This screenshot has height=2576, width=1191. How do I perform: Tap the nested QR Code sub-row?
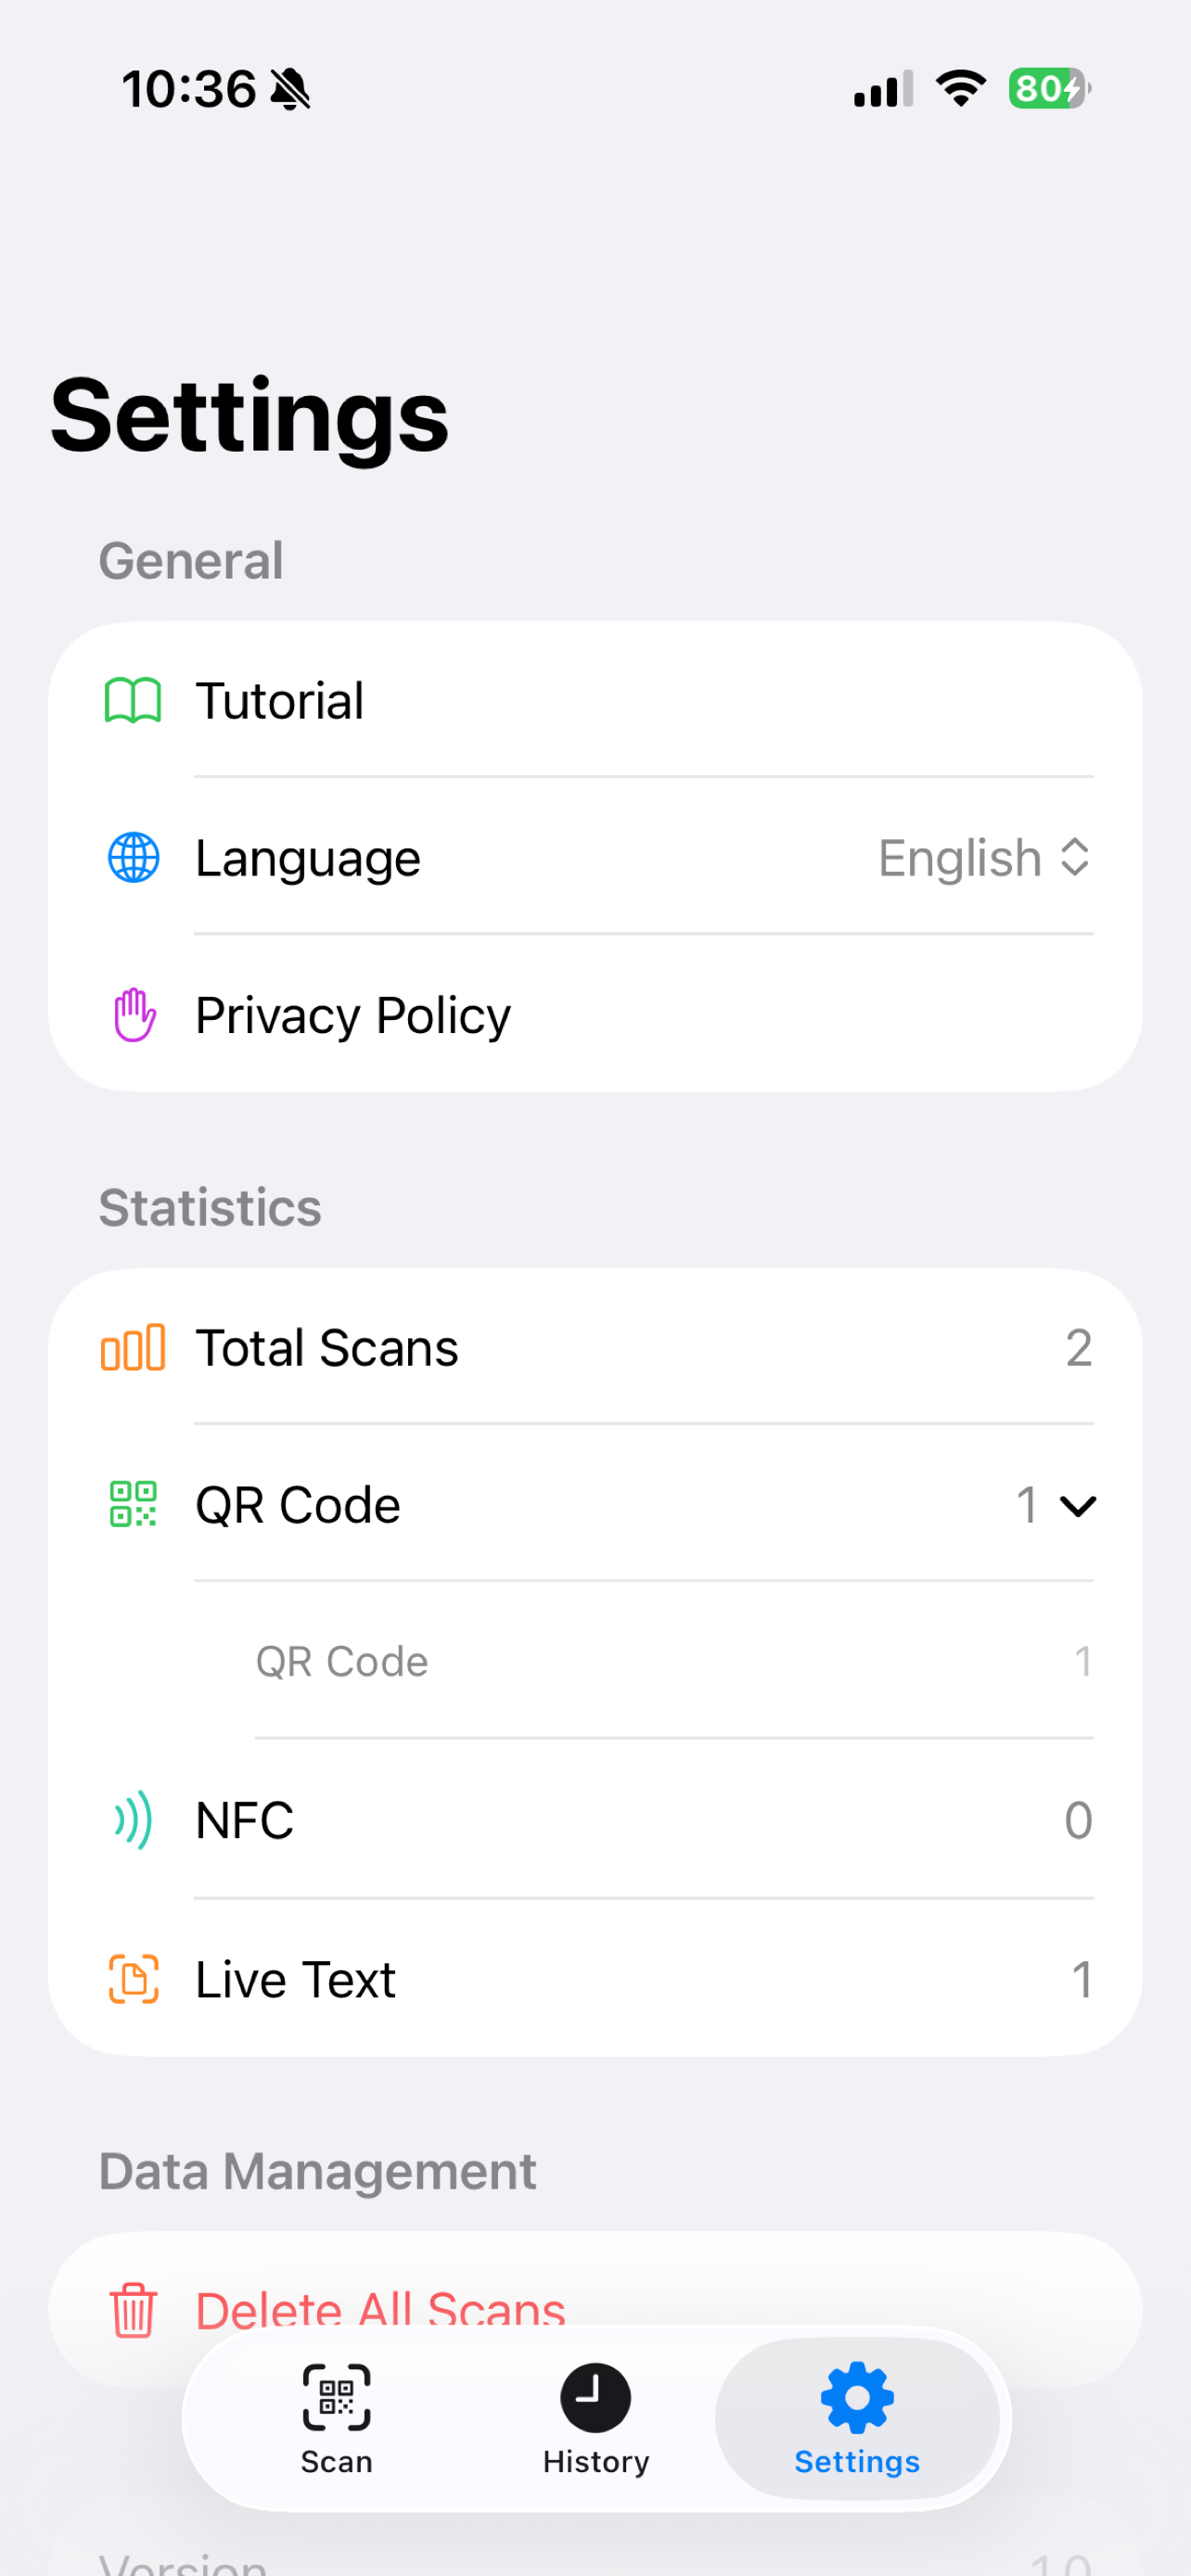(673, 1662)
